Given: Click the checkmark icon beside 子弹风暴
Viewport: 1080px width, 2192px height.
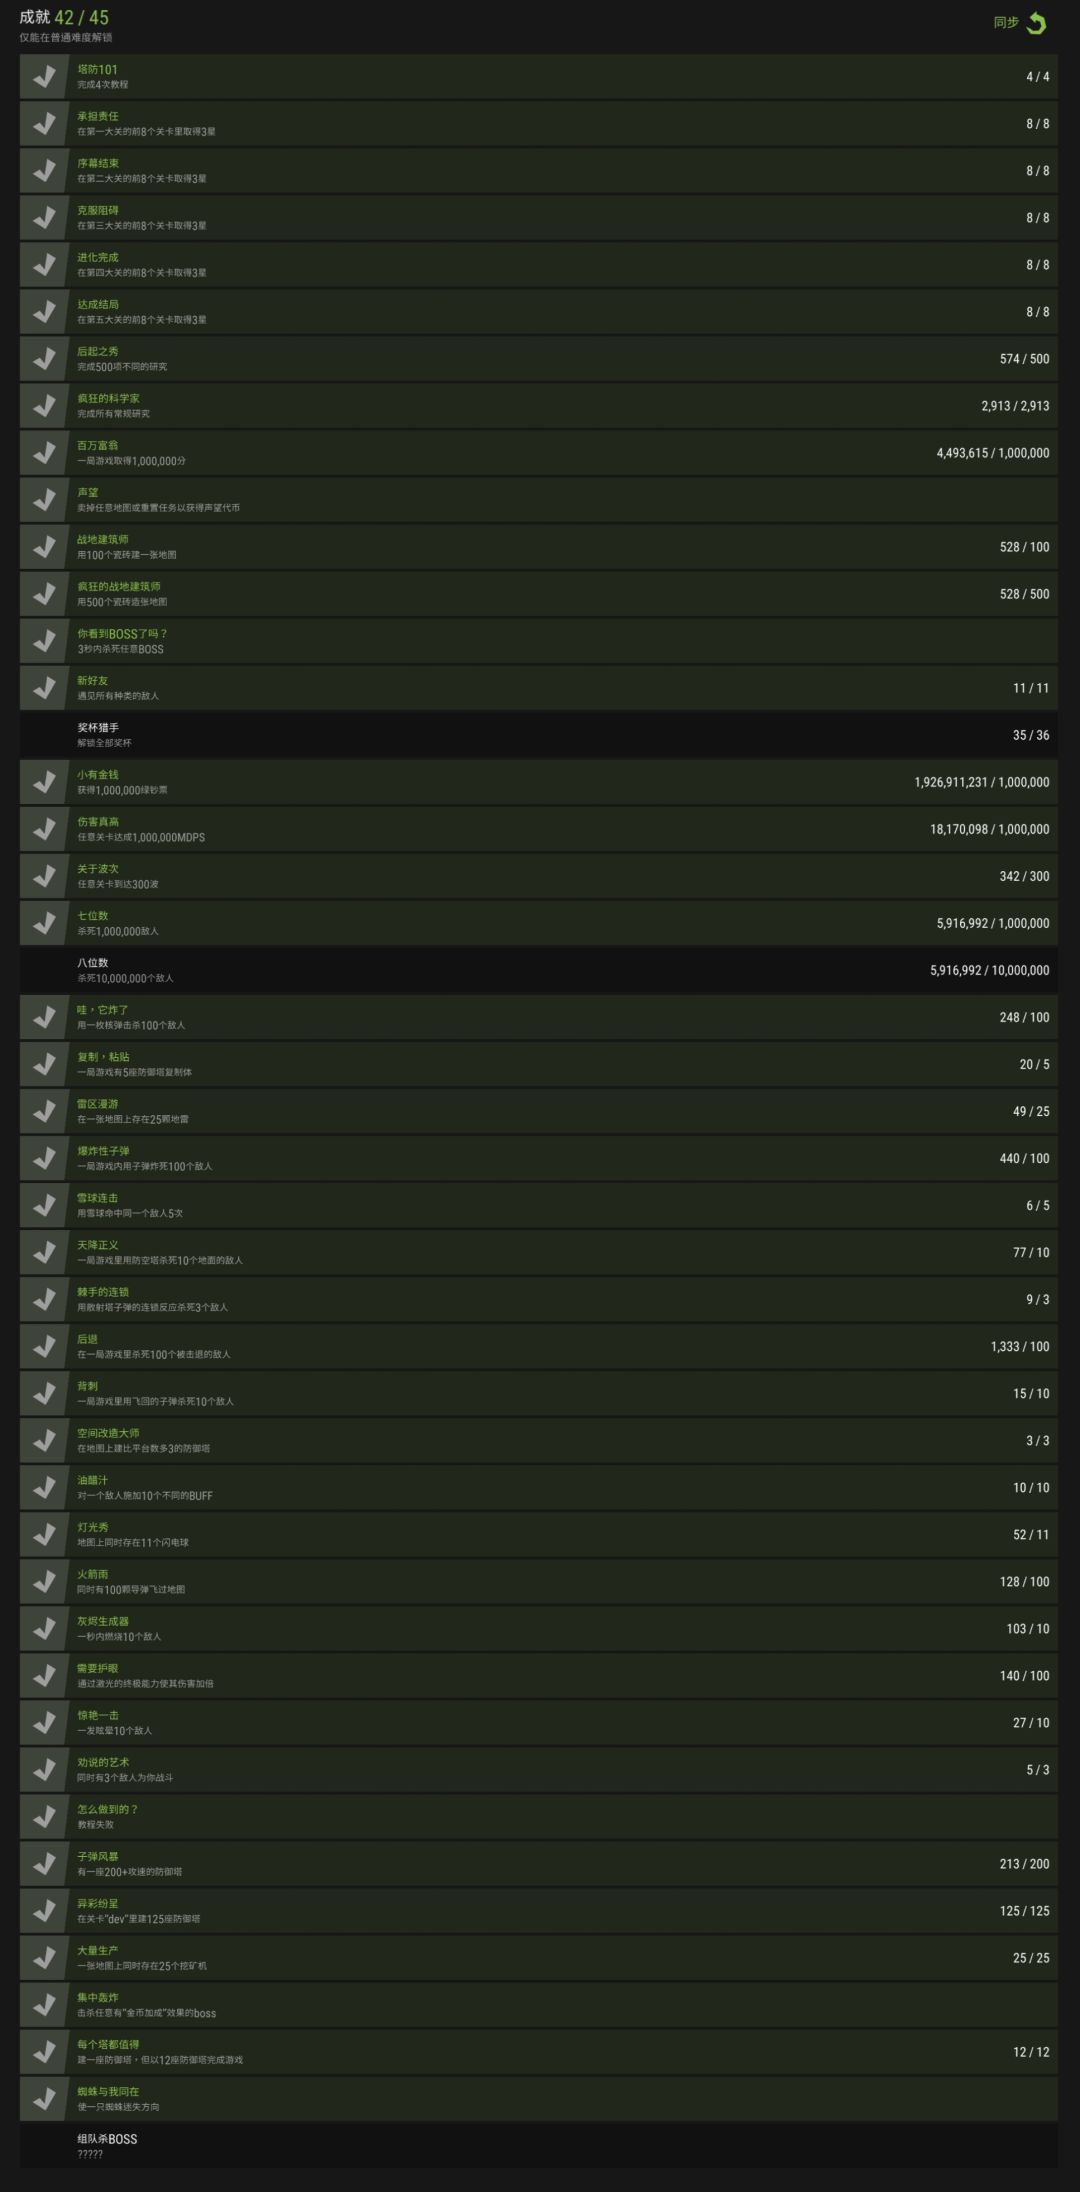Looking at the screenshot, I should [44, 1863].
